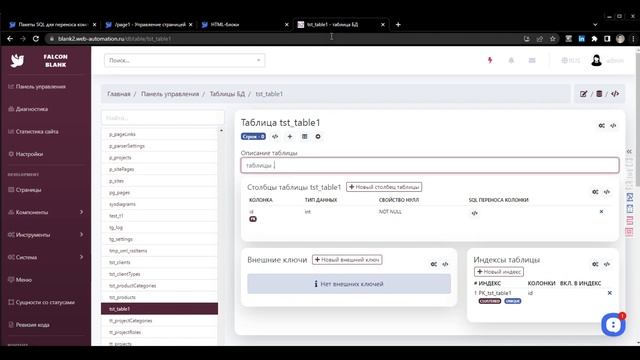The image size is (640, 360).
Task: Select pg_pages in the table list
Action: point(159,192)
